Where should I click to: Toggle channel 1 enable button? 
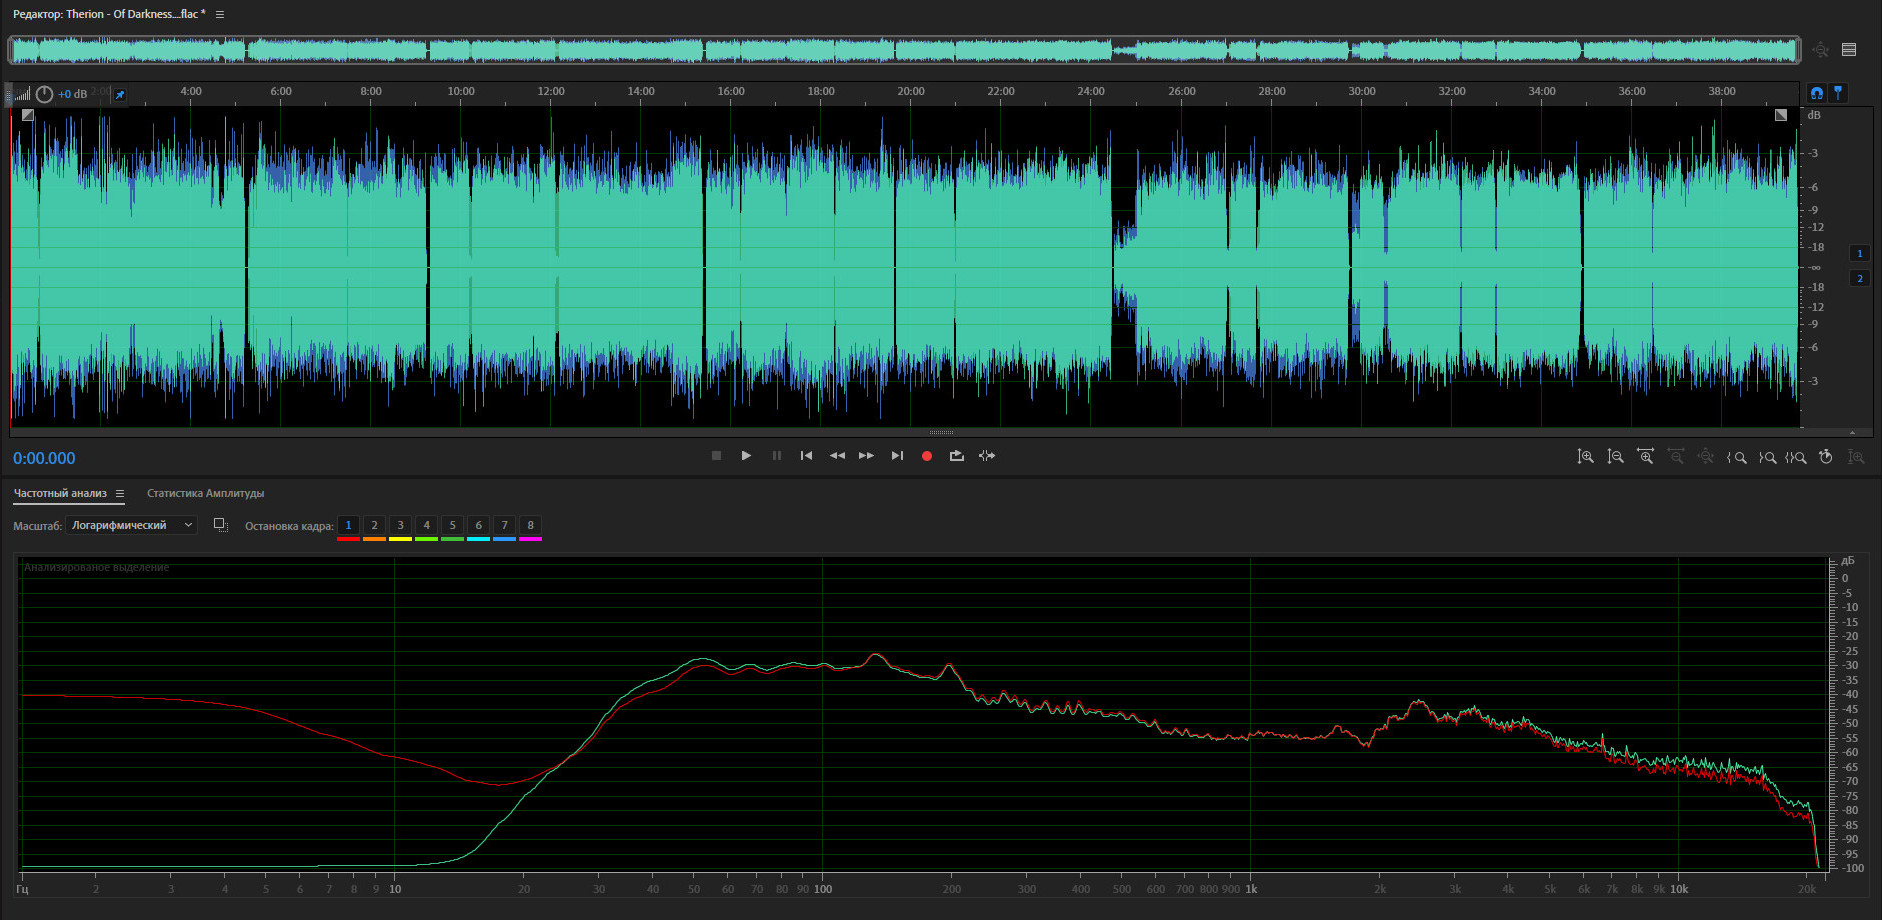[x=1859, y=253]
